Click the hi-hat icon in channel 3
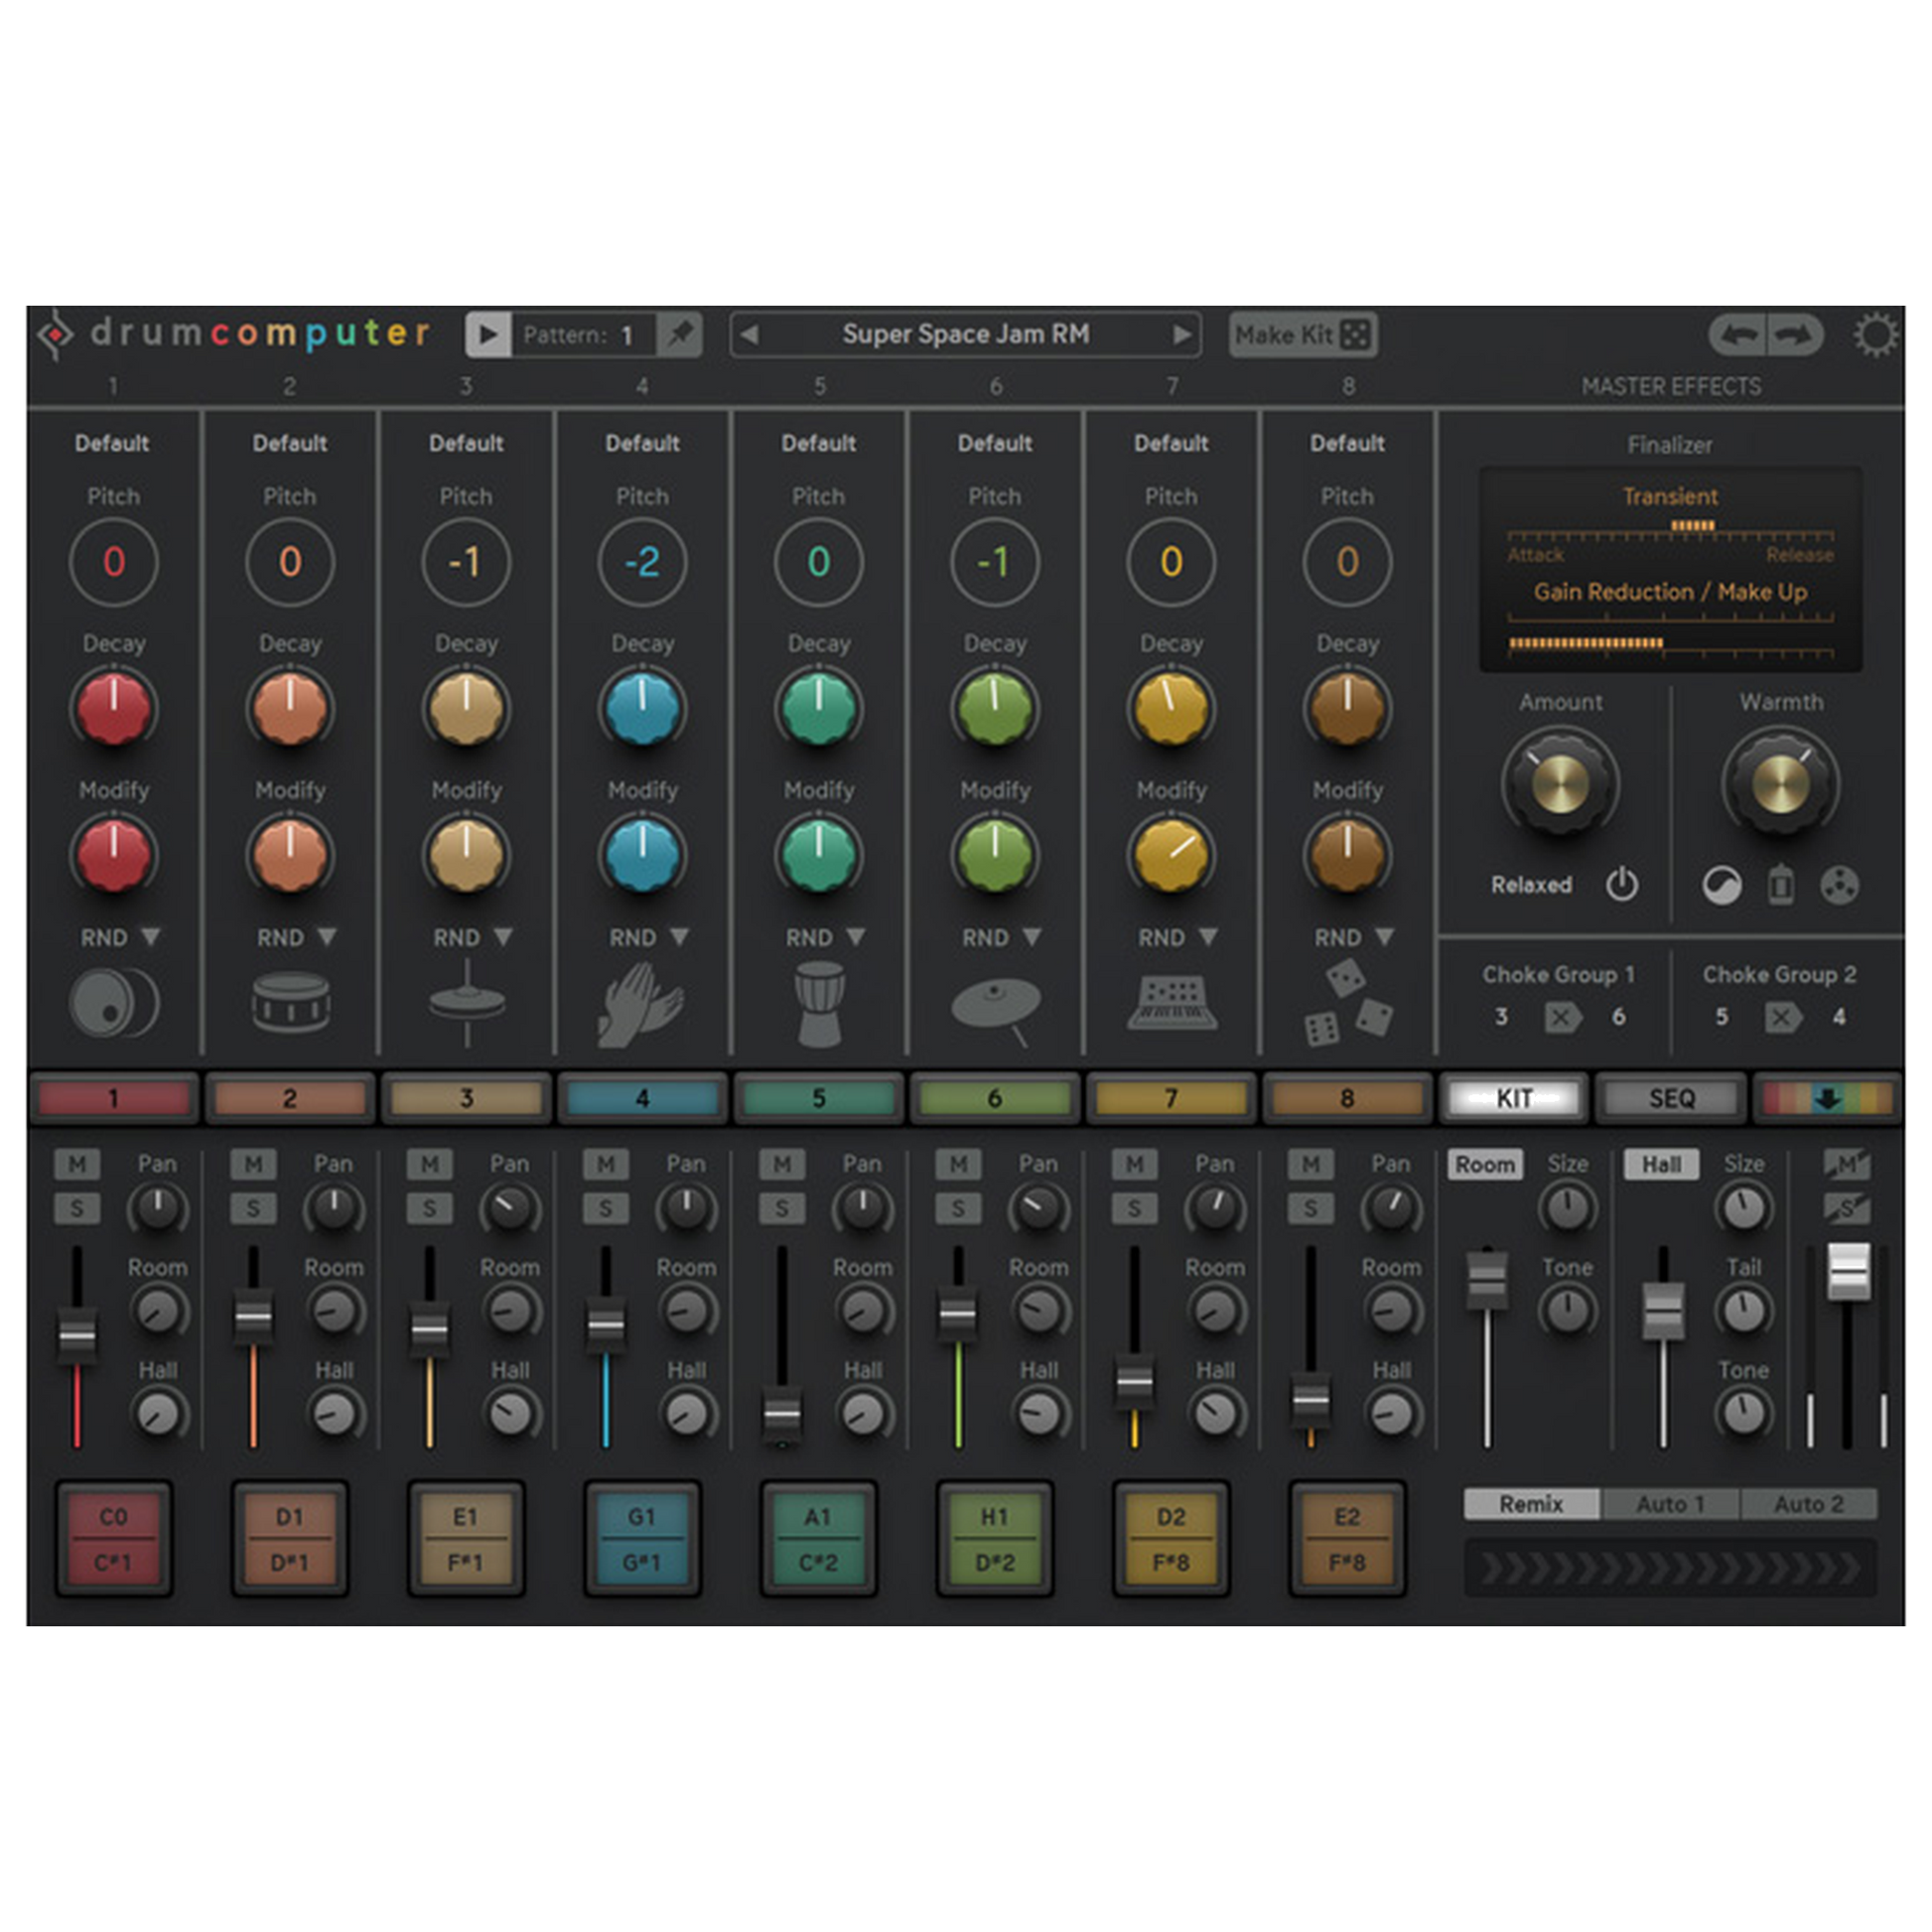The width and height of the screenshot is (1932, 1932). click(467, 1003)
